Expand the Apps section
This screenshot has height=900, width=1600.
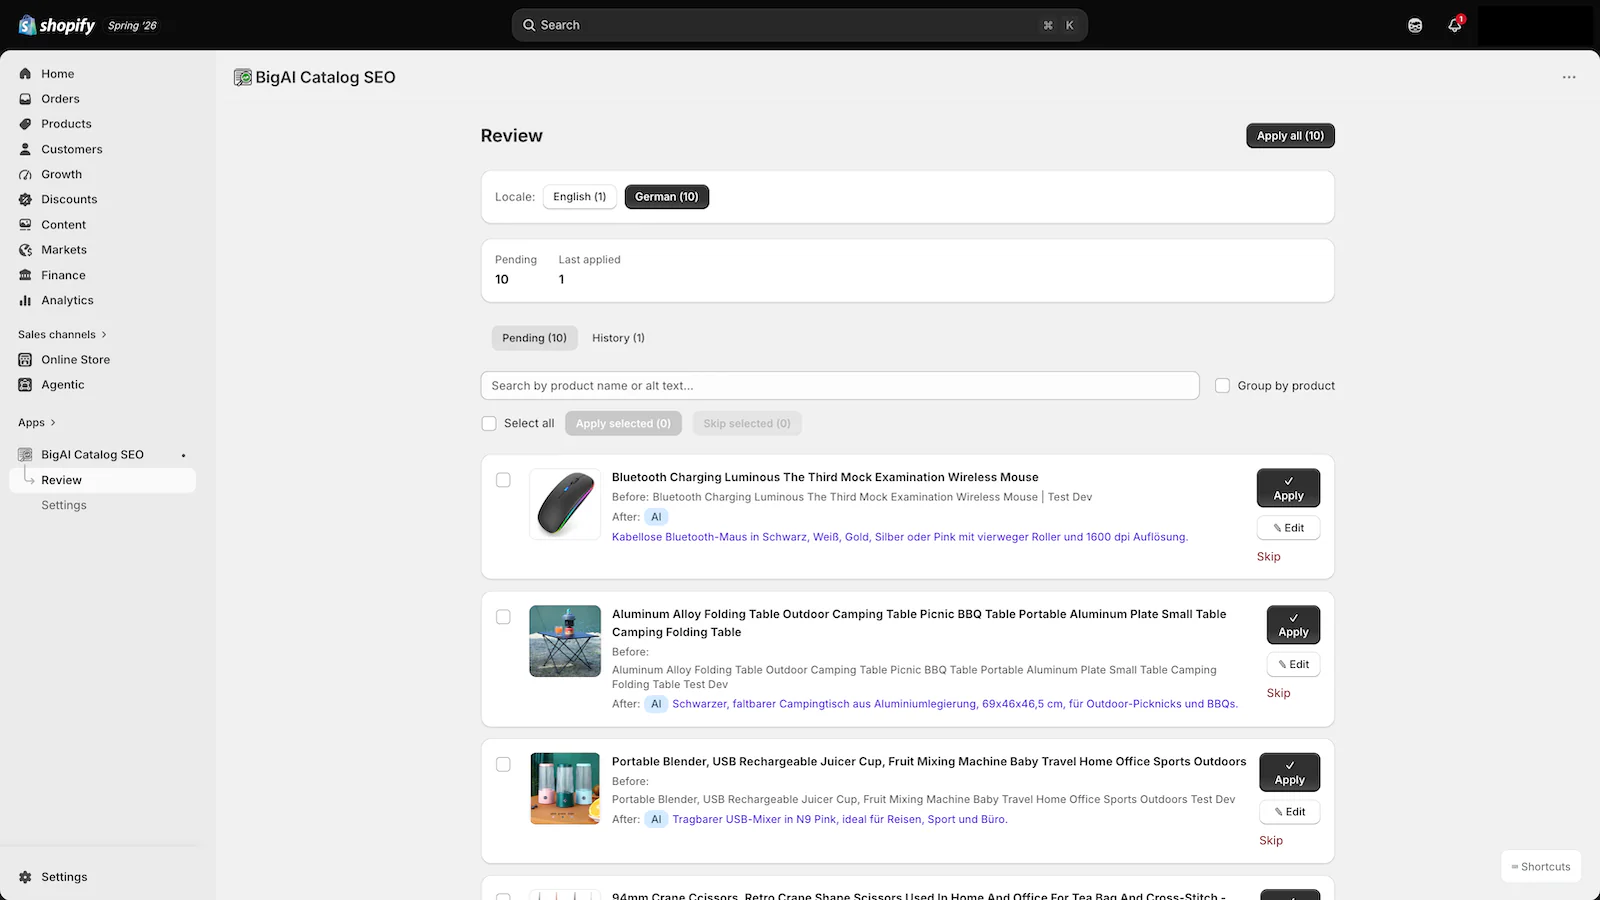[37, 423]
